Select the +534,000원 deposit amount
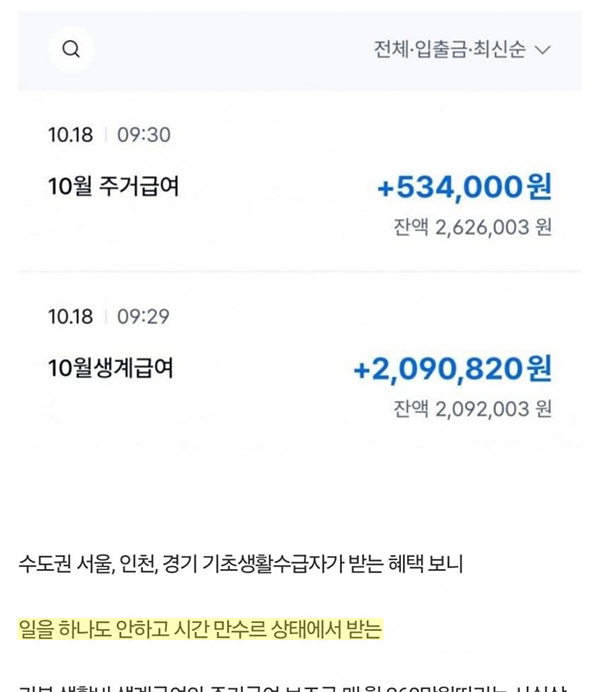The width and height of the screenshot is (600, 692). [x=464, y=187]
